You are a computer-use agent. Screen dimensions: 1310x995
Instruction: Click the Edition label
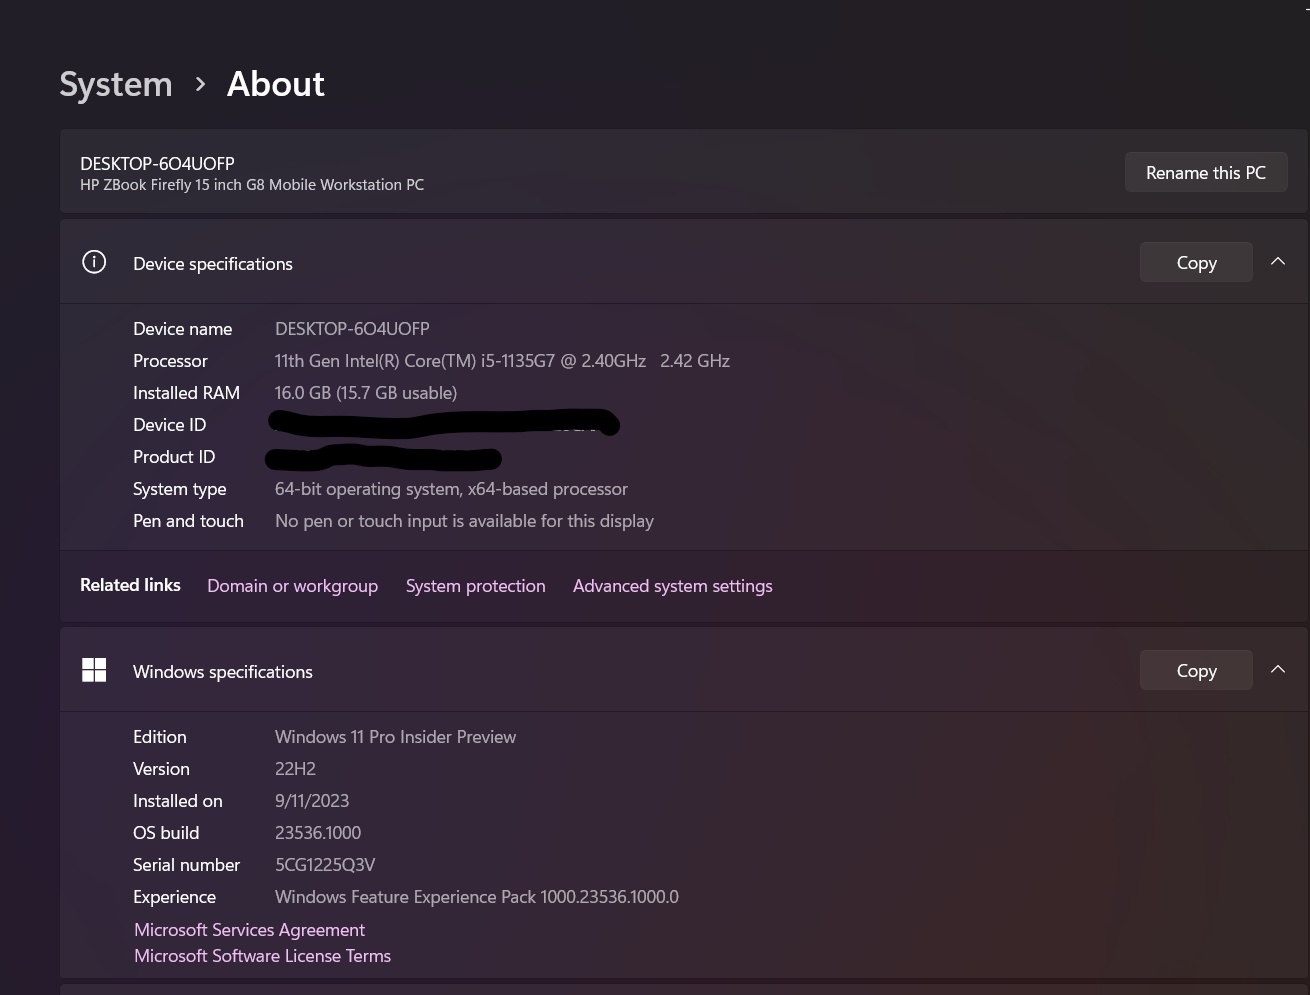(x=160, y=737)
